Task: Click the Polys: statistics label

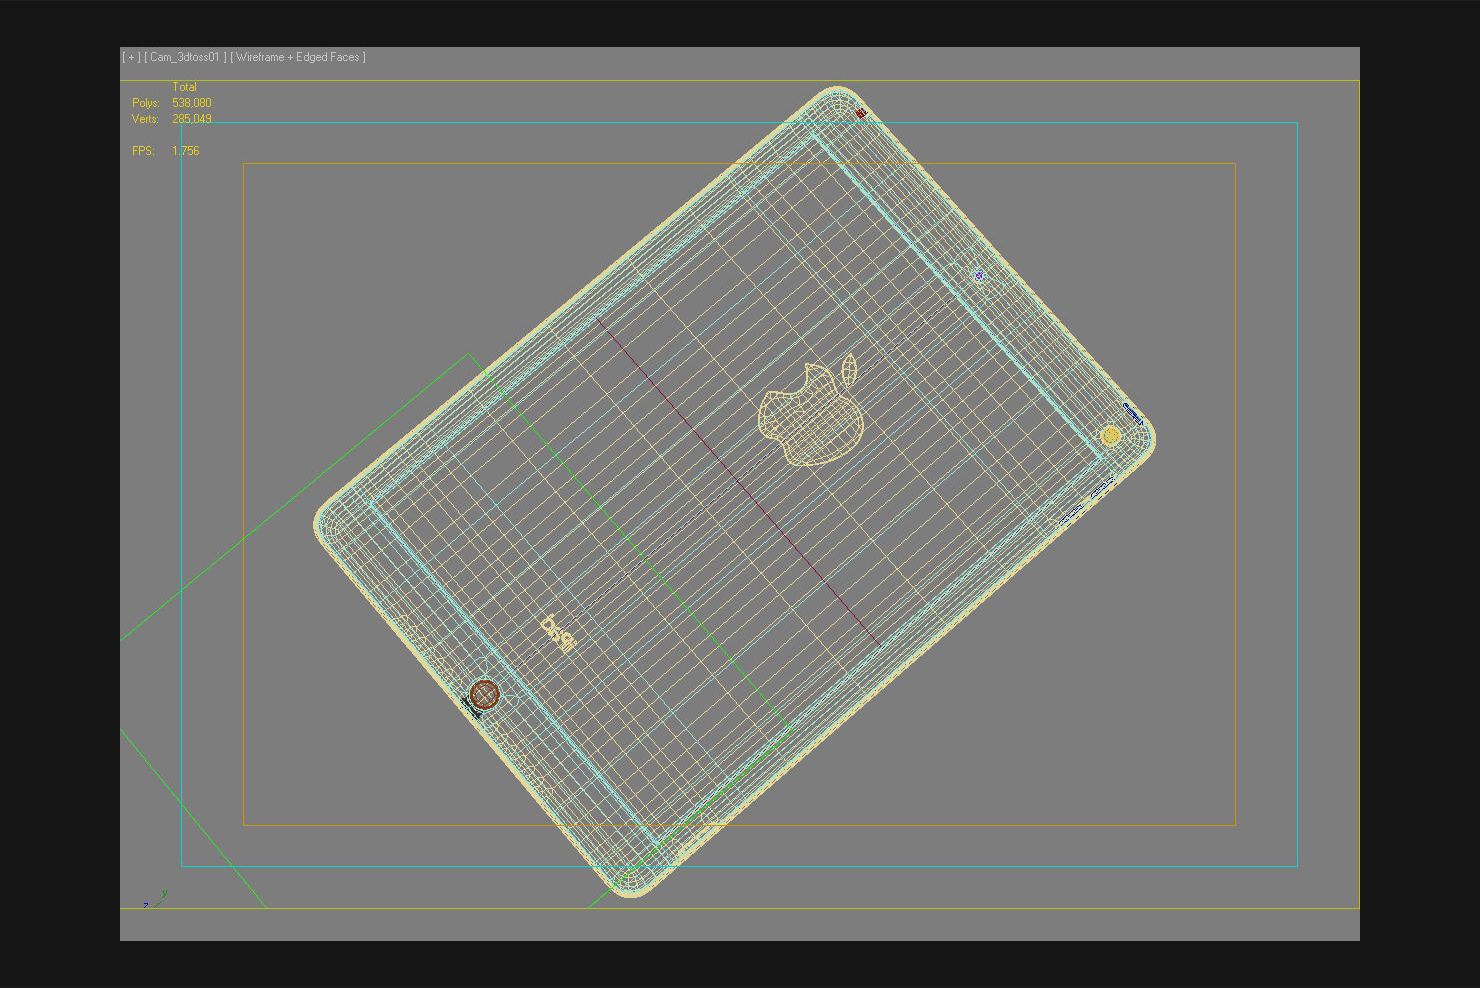Action: click(x=146, y=103)
